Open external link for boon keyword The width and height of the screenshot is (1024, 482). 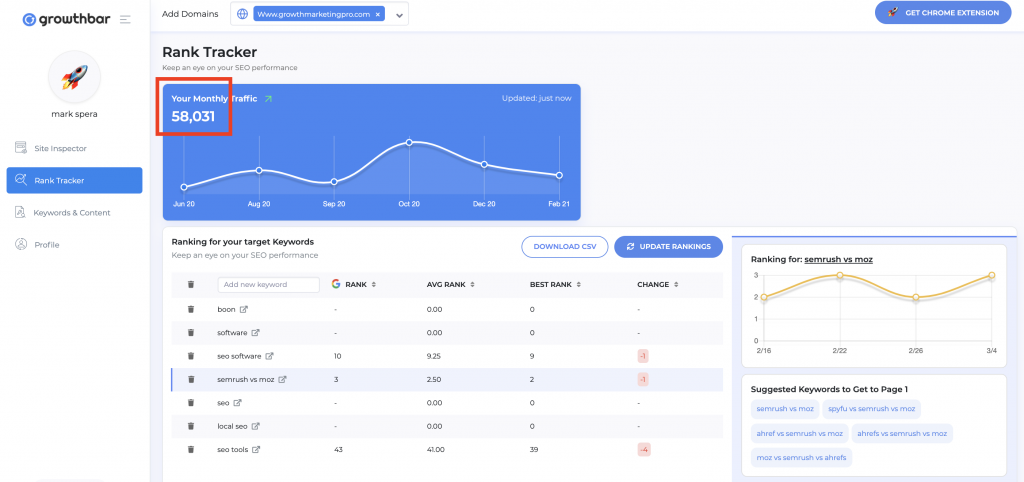244,309
